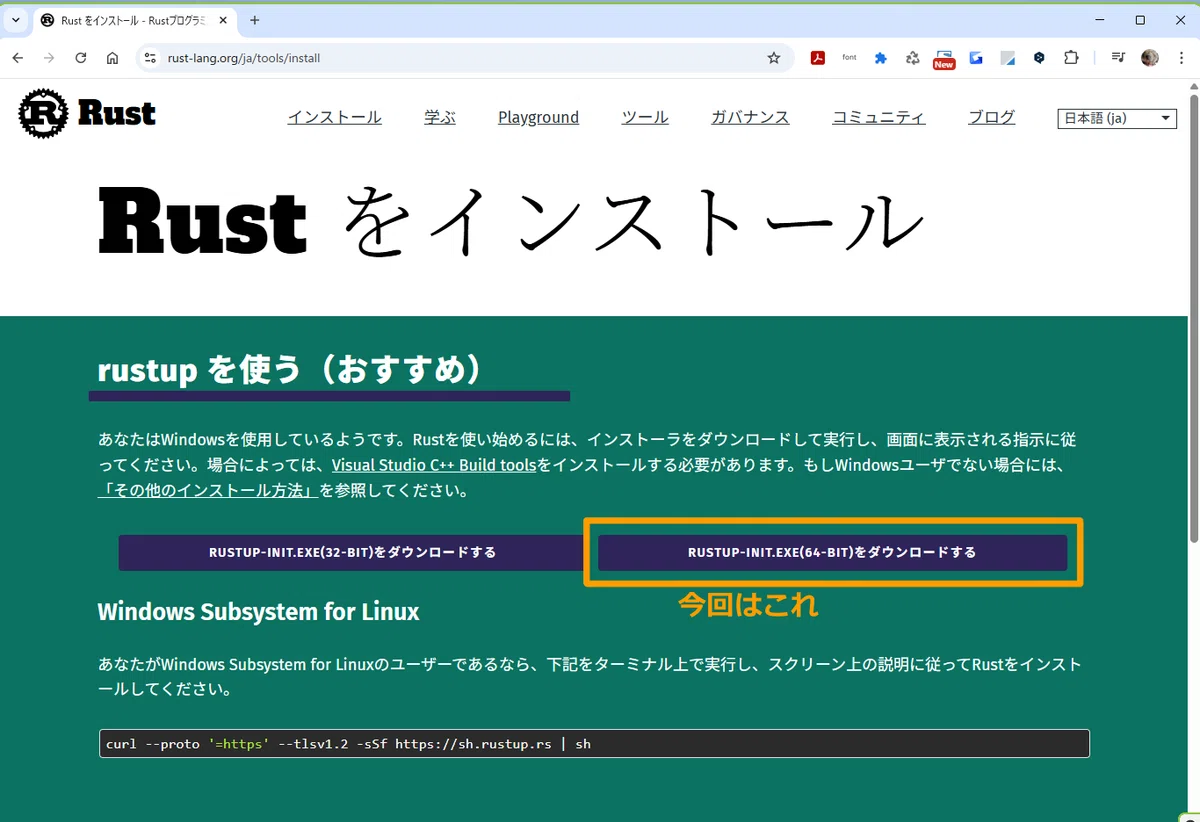Click the blue puzzle piece extension icon

pyautogui.click(x=880, y=58)
